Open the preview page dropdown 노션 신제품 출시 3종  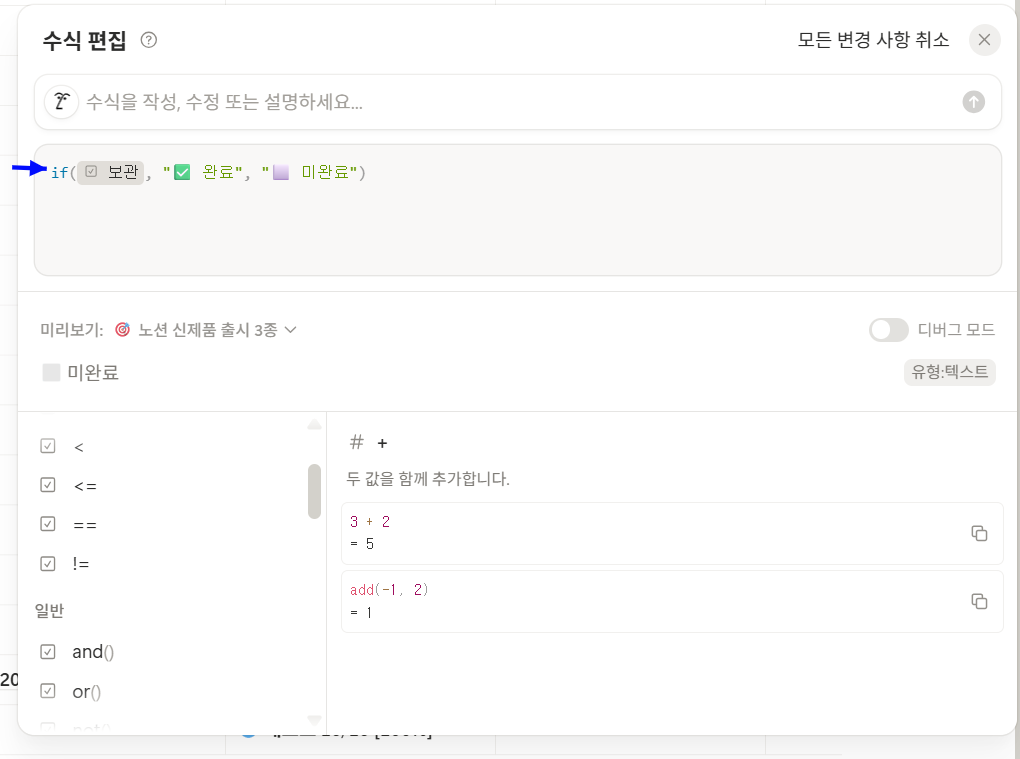pos(206,330)
